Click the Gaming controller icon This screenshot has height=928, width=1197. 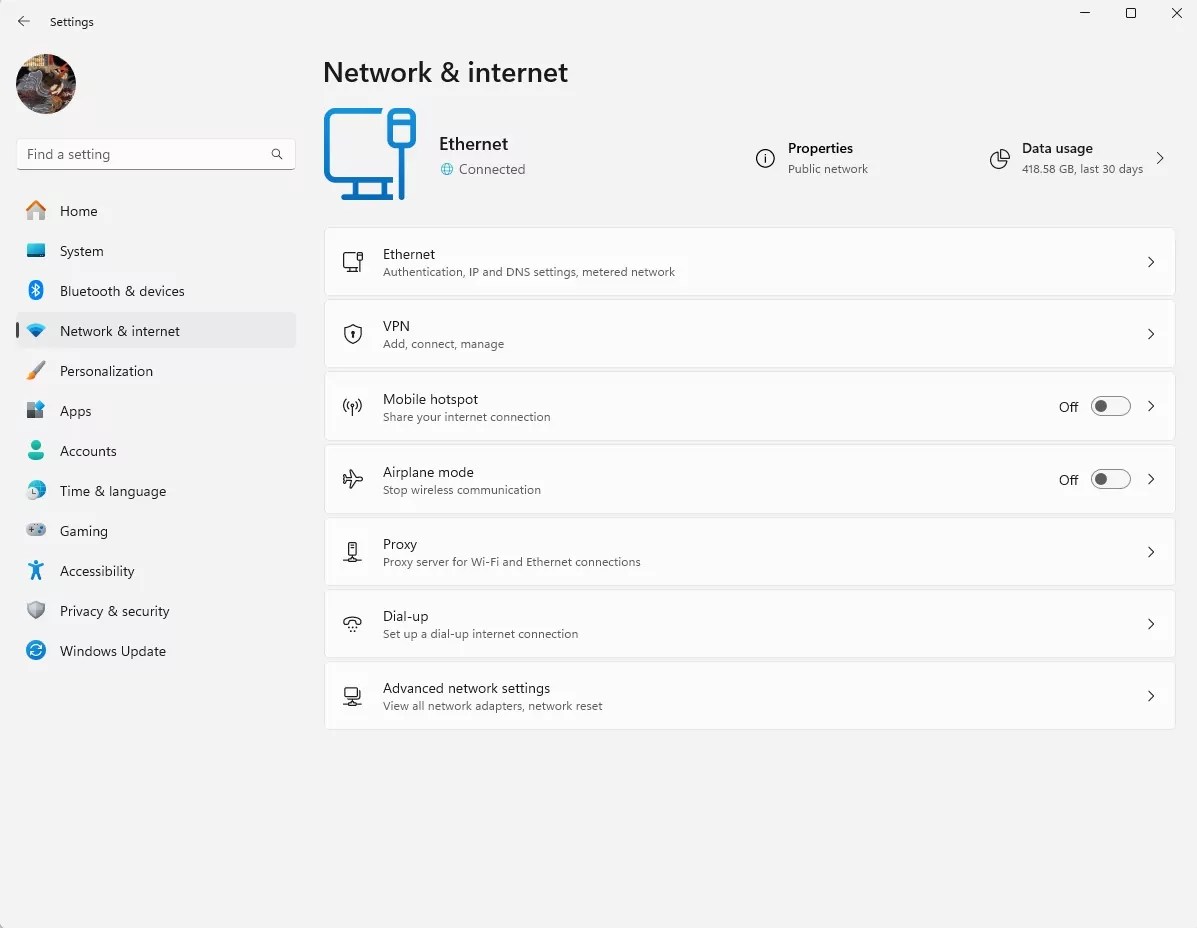tap(36, 531)
